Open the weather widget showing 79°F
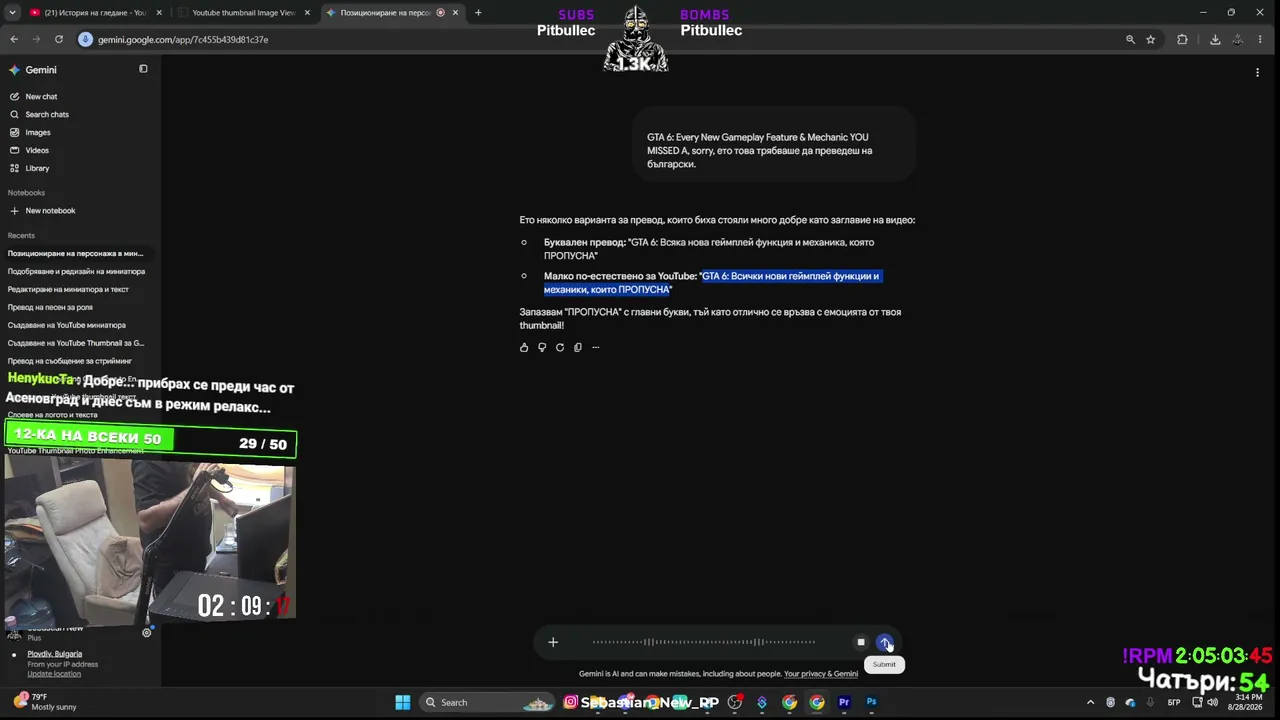The image size is (1280, 720). click(x=45, y=702)
